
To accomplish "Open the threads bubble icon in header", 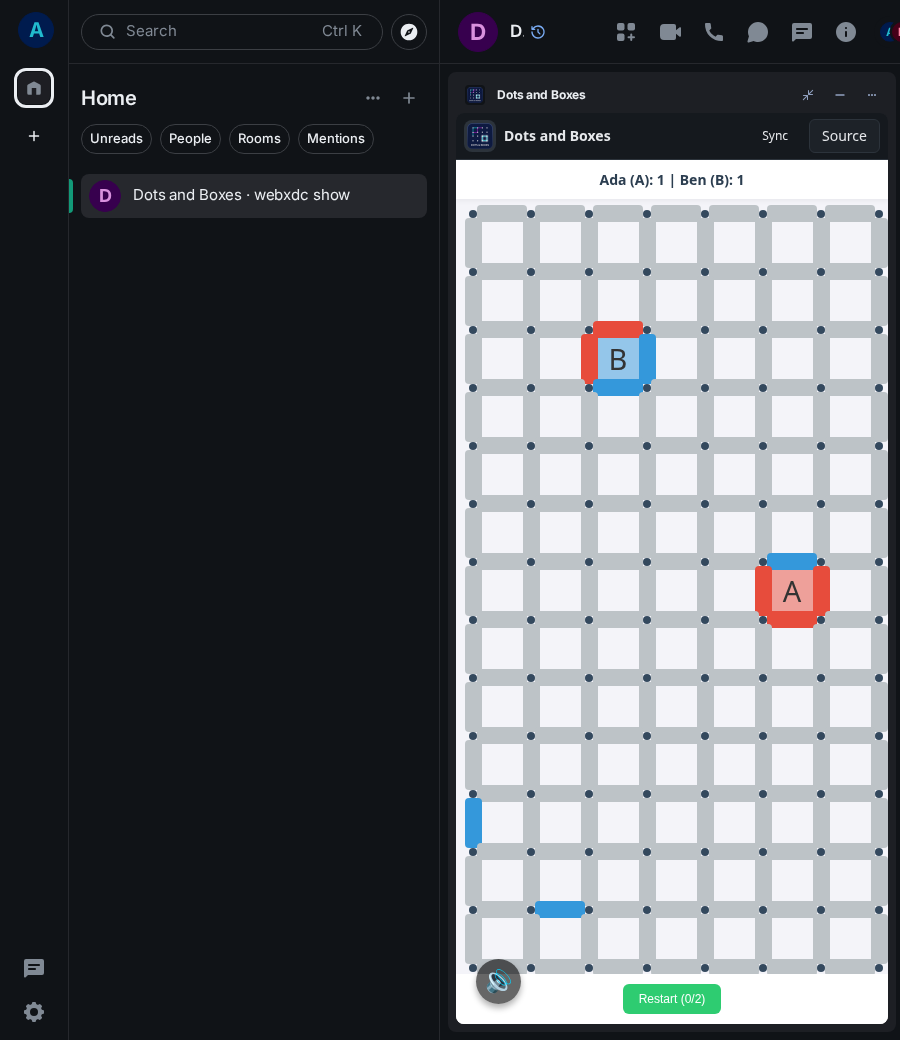I will click(757, 32).
